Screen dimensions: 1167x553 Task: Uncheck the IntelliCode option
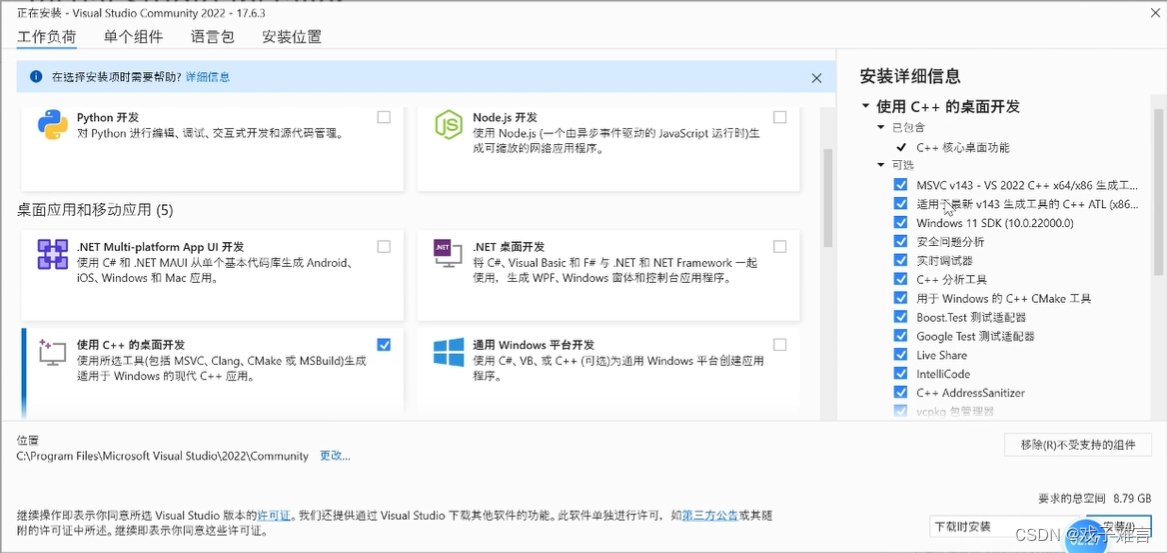coord(901,374)
